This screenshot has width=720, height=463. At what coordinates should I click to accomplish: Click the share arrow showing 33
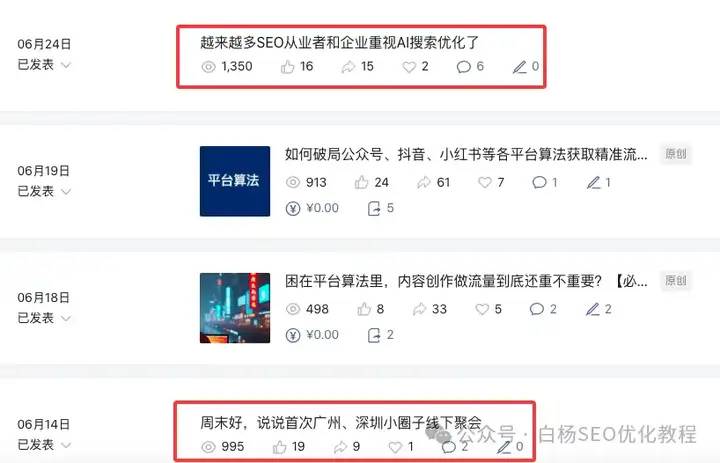tap(420, 309)
